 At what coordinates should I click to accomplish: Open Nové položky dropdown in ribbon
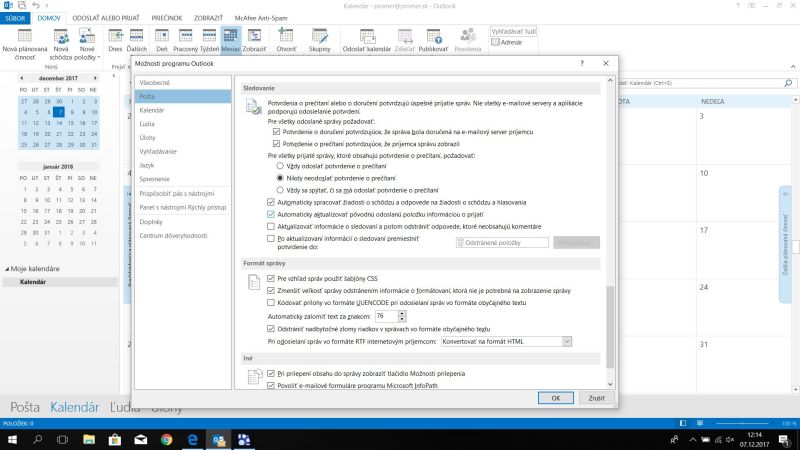[x=87, y=44]
